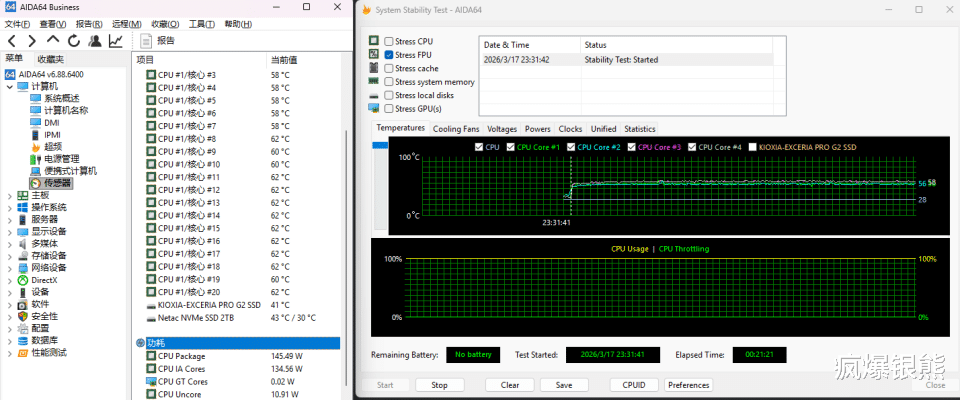Screen dimensions: 960x400
Task: Click the Stress FPU icon
Action: (x=373, y=55)
